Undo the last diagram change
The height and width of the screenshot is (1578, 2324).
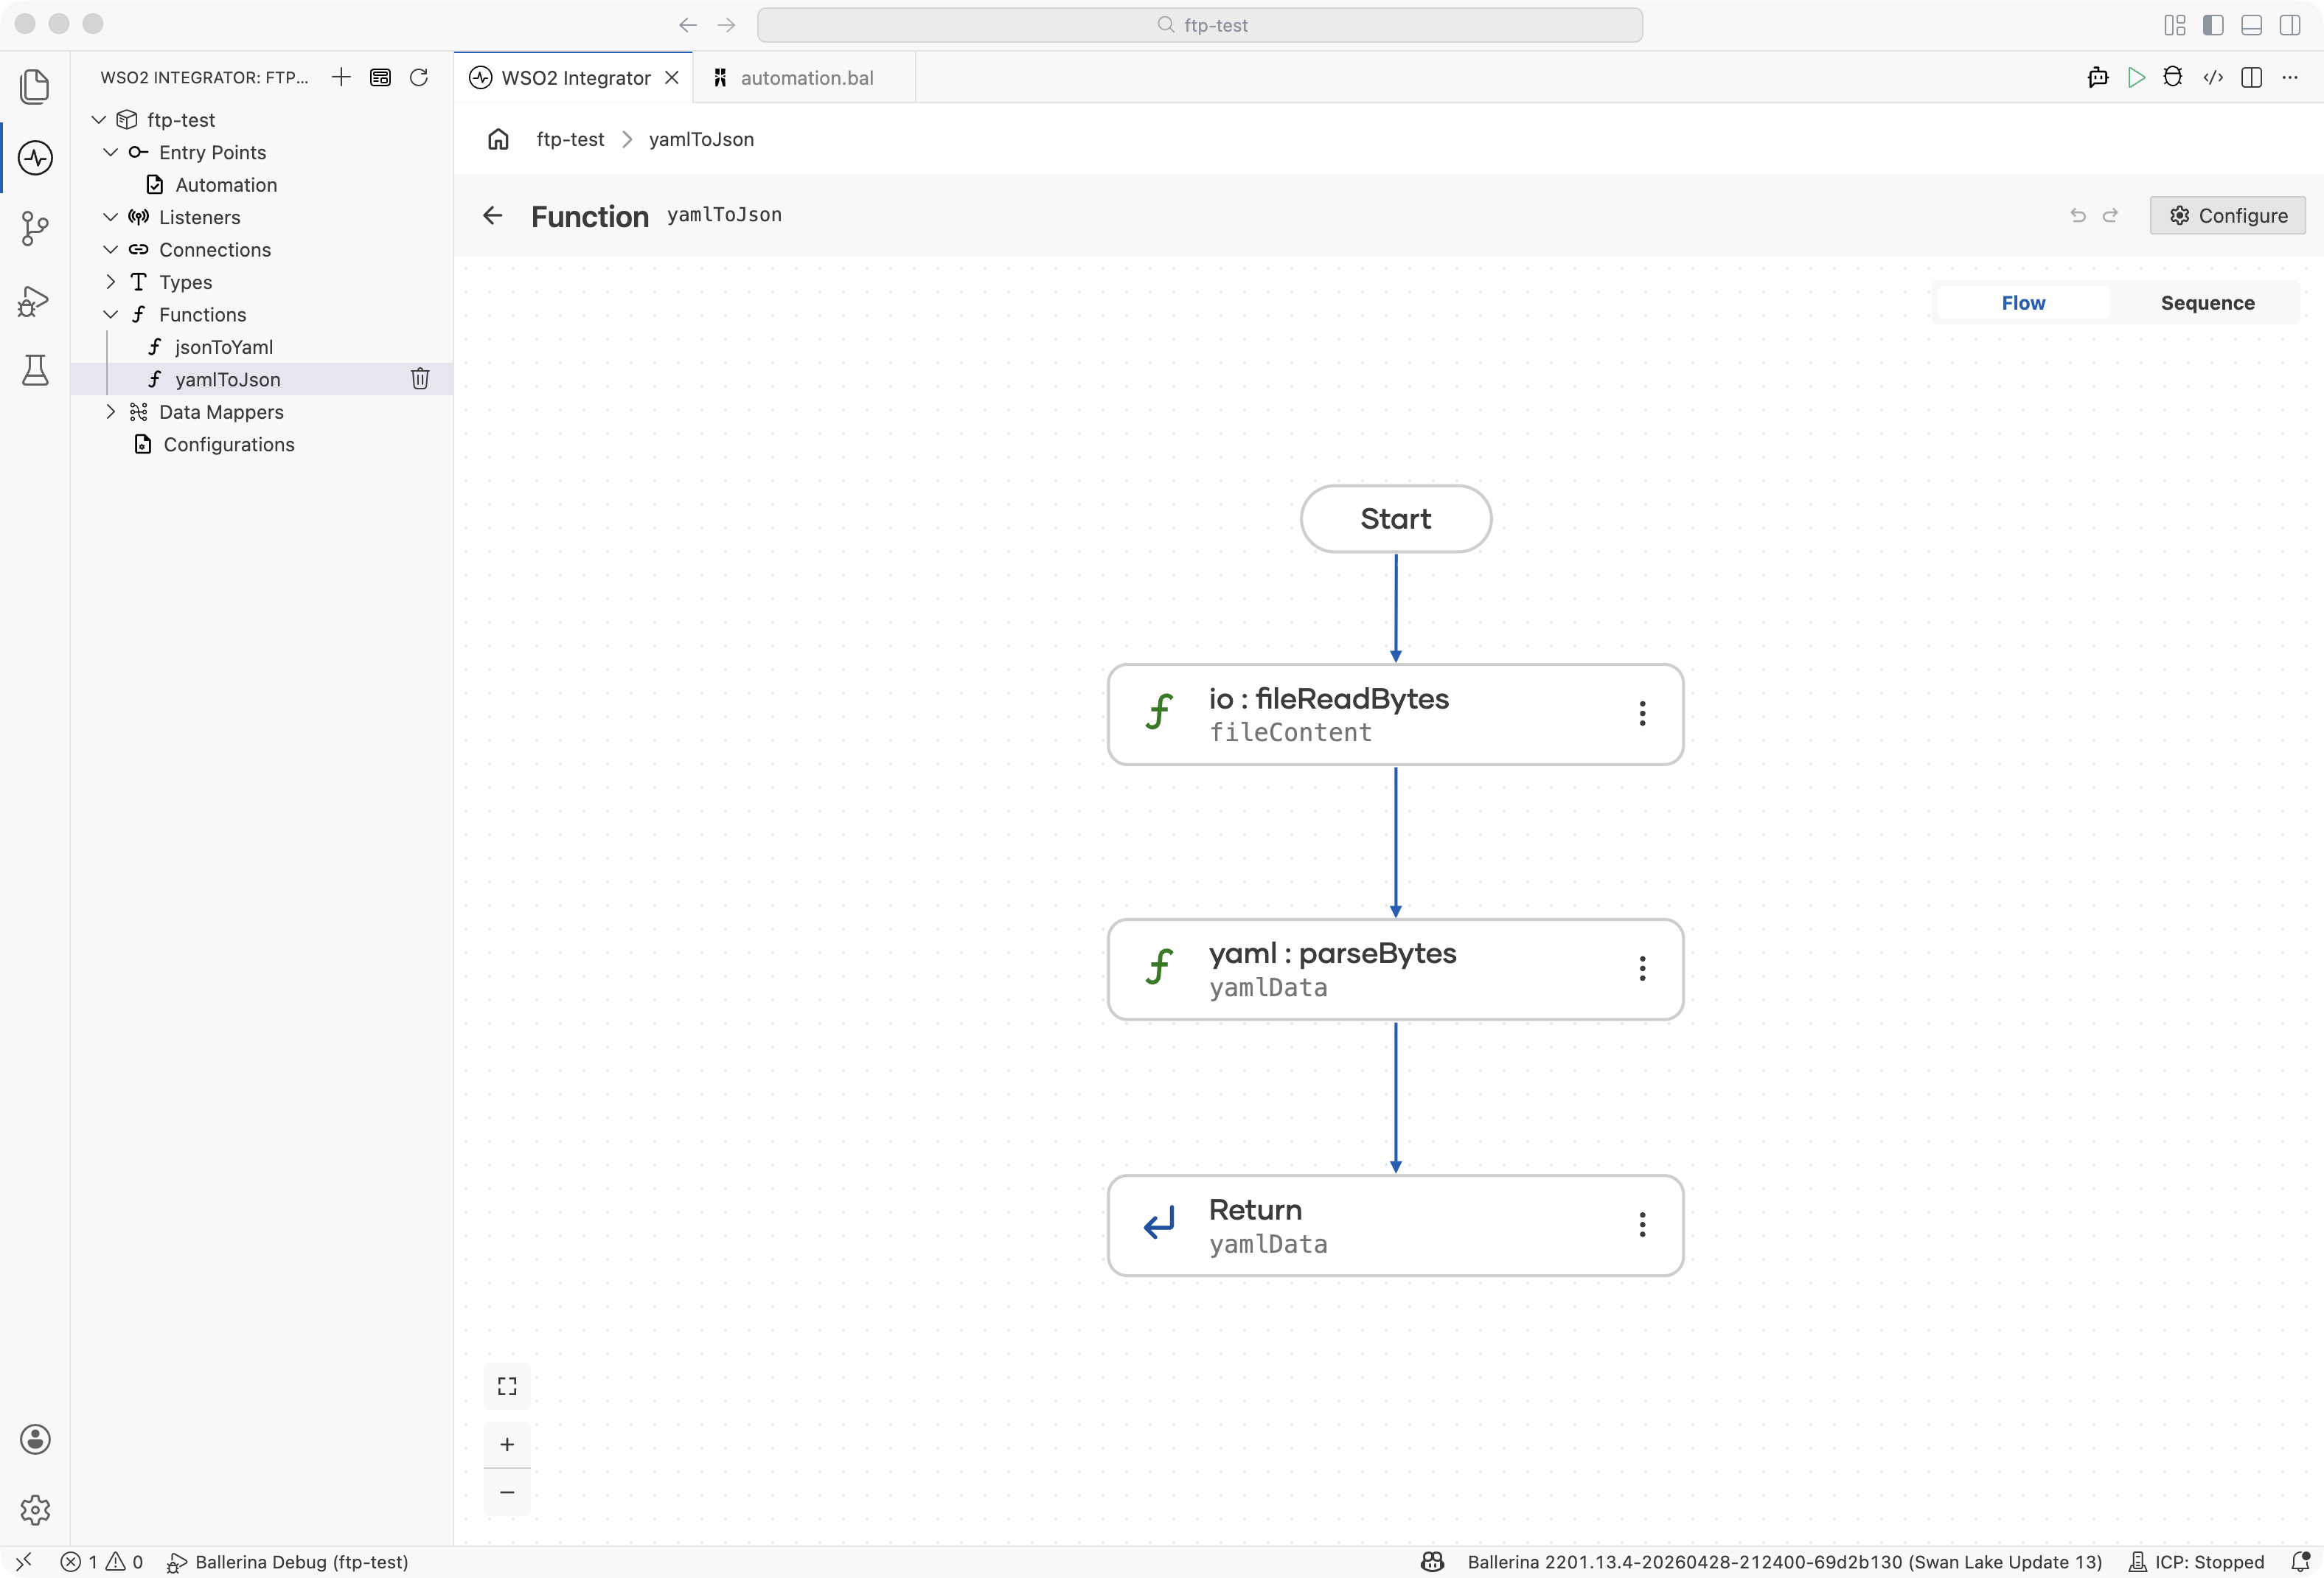[2078, 215]
